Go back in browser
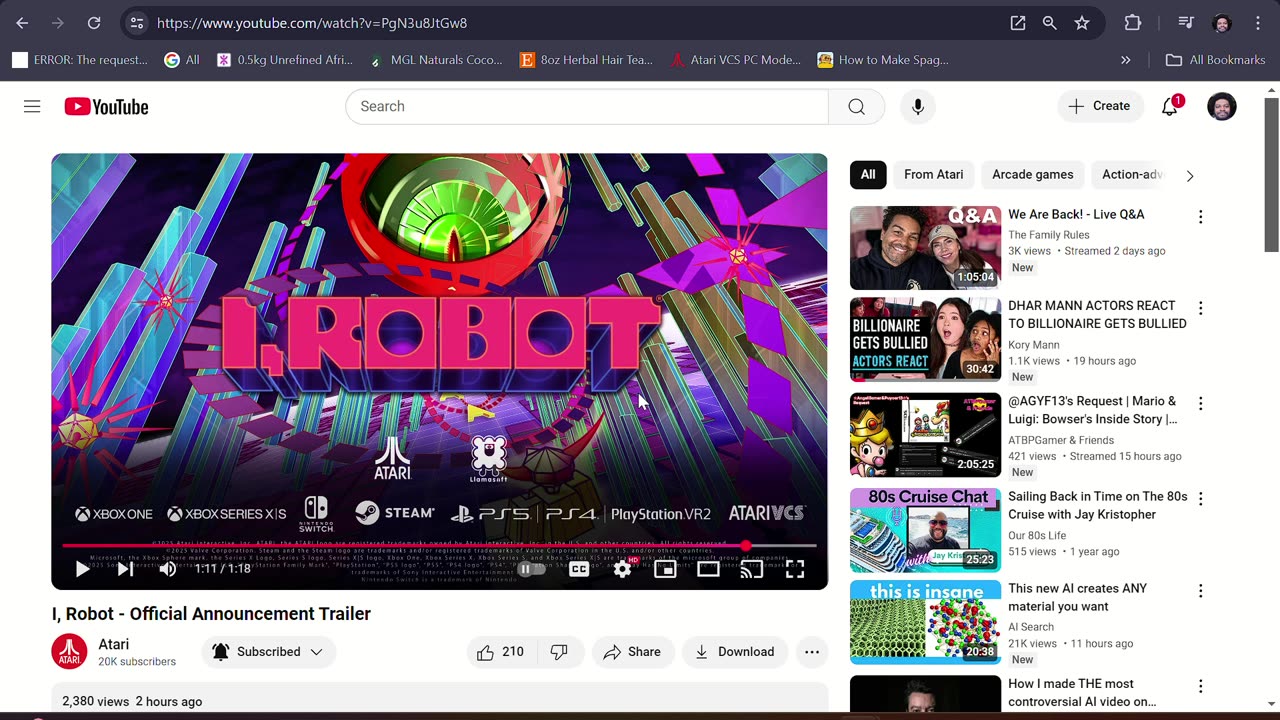 (x=22, y=23)
